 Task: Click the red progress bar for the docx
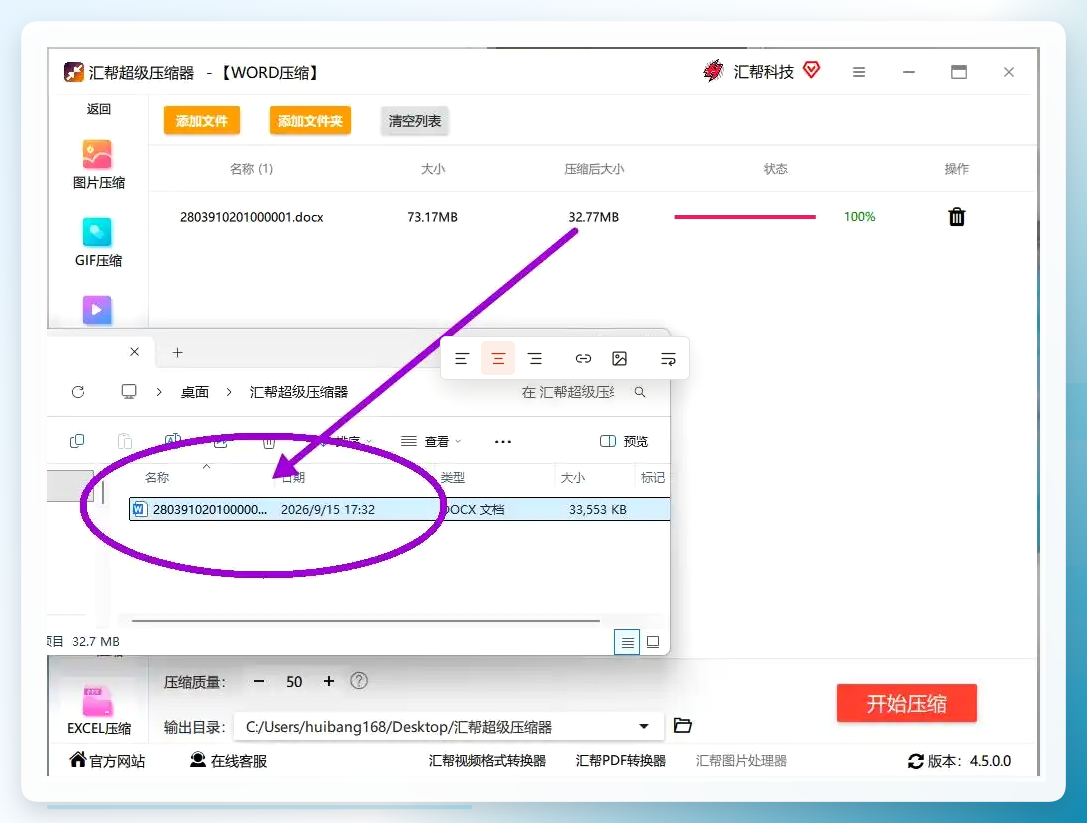[745, 217]
